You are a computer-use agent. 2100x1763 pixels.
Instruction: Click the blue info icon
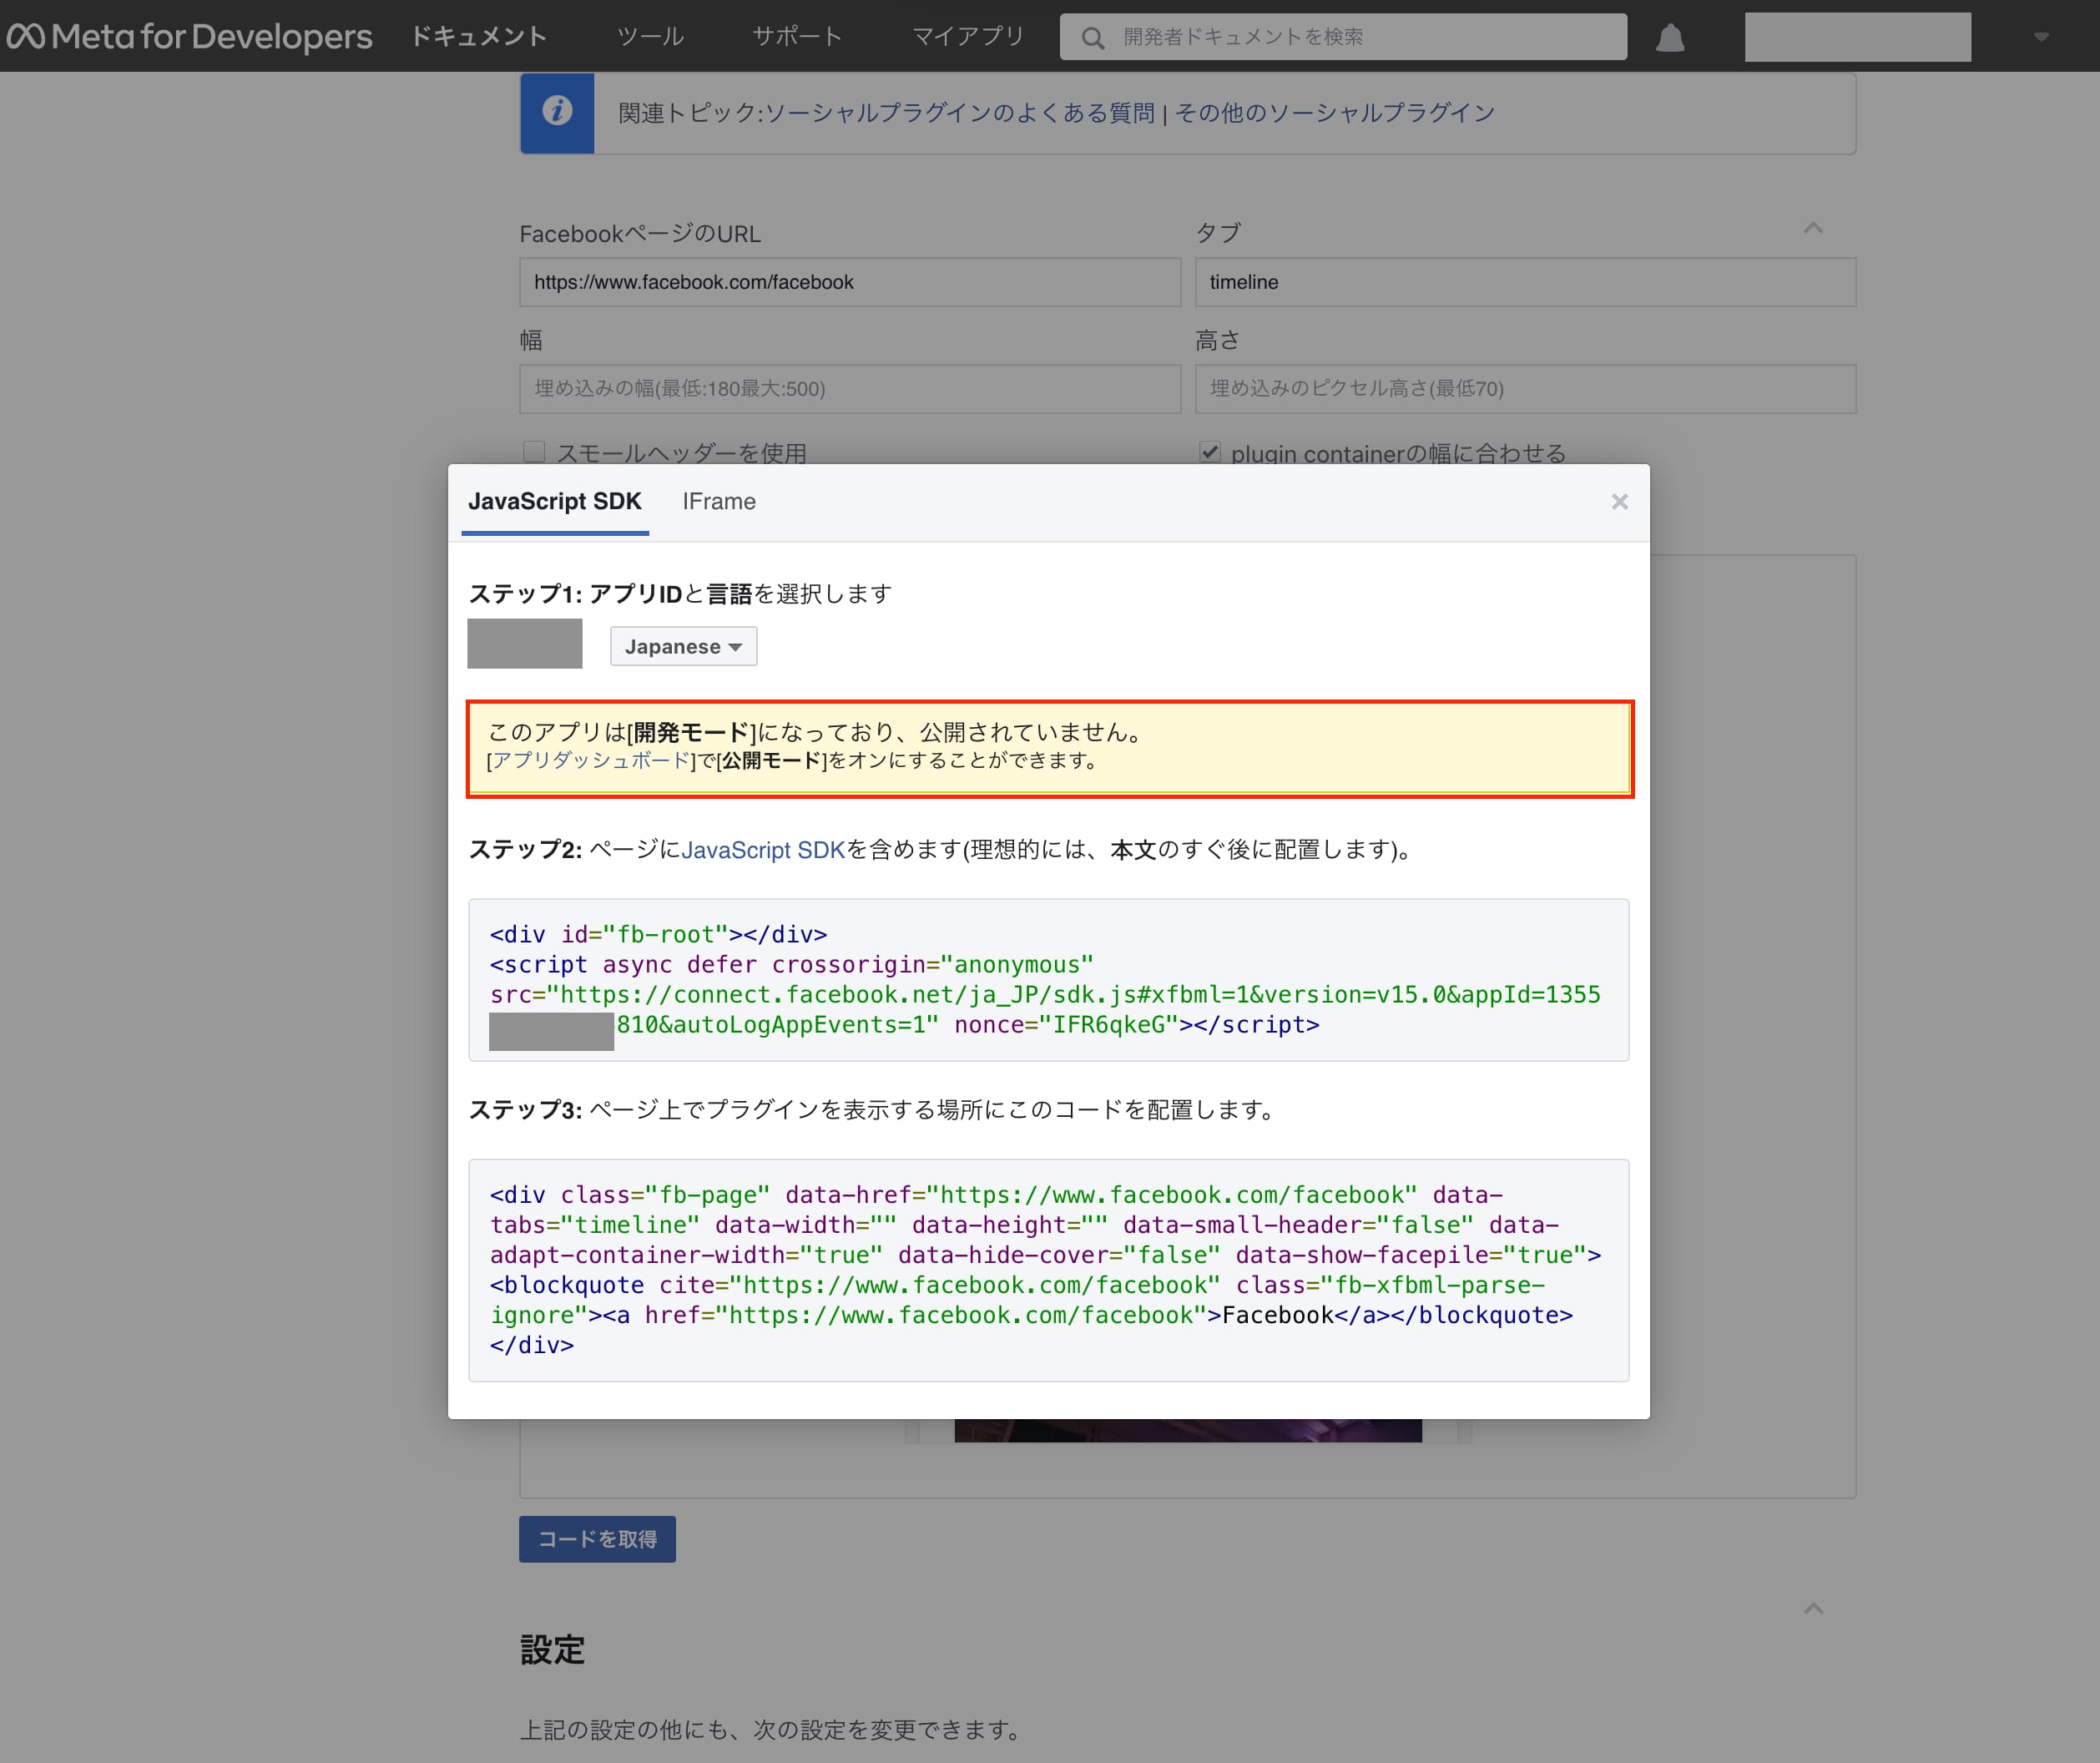(x=557, y=111)
